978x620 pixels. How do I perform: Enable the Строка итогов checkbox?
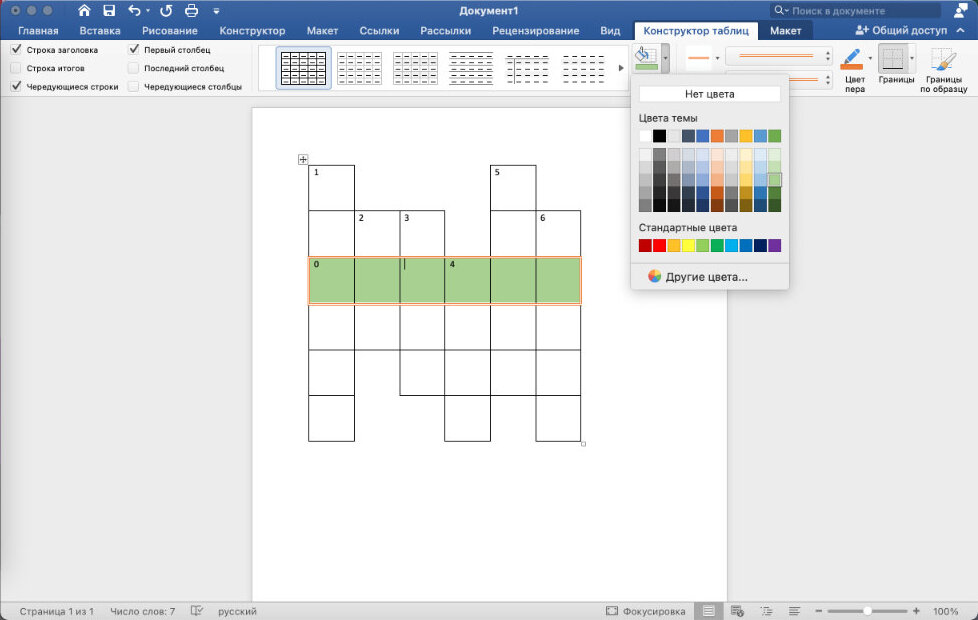[17, 68]
